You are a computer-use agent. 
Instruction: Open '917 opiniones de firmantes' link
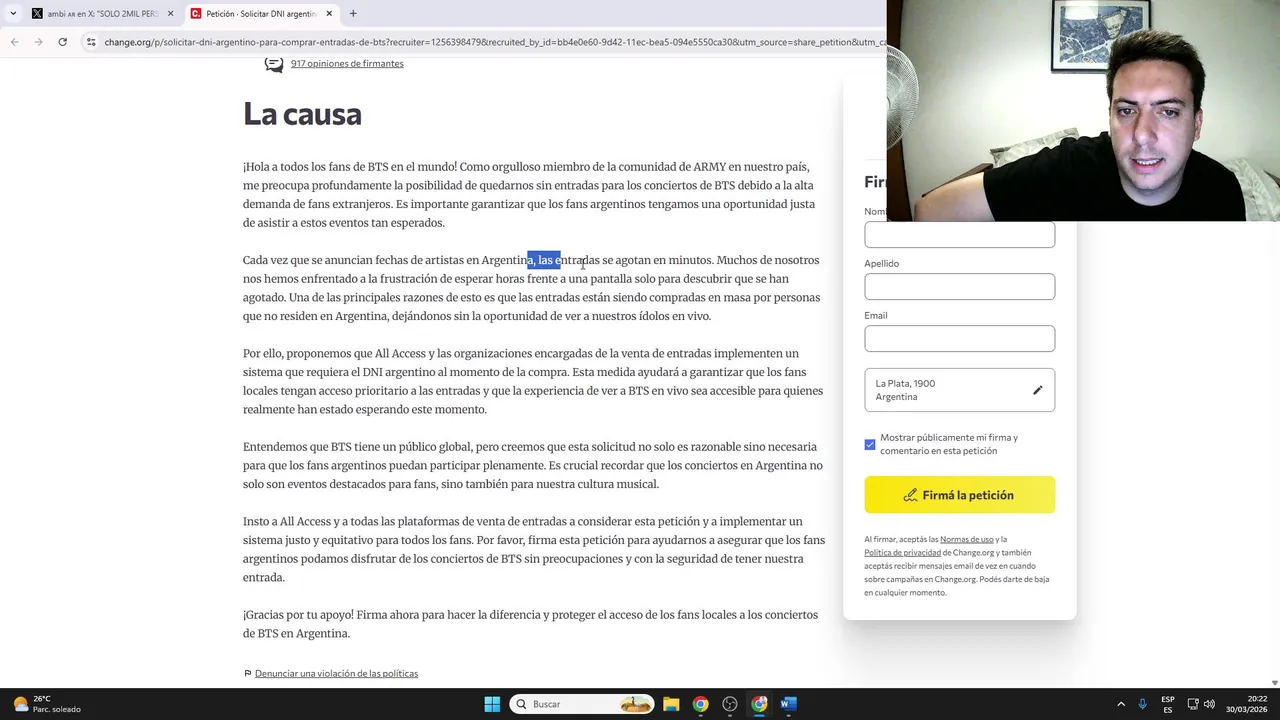tap(347, 64)
